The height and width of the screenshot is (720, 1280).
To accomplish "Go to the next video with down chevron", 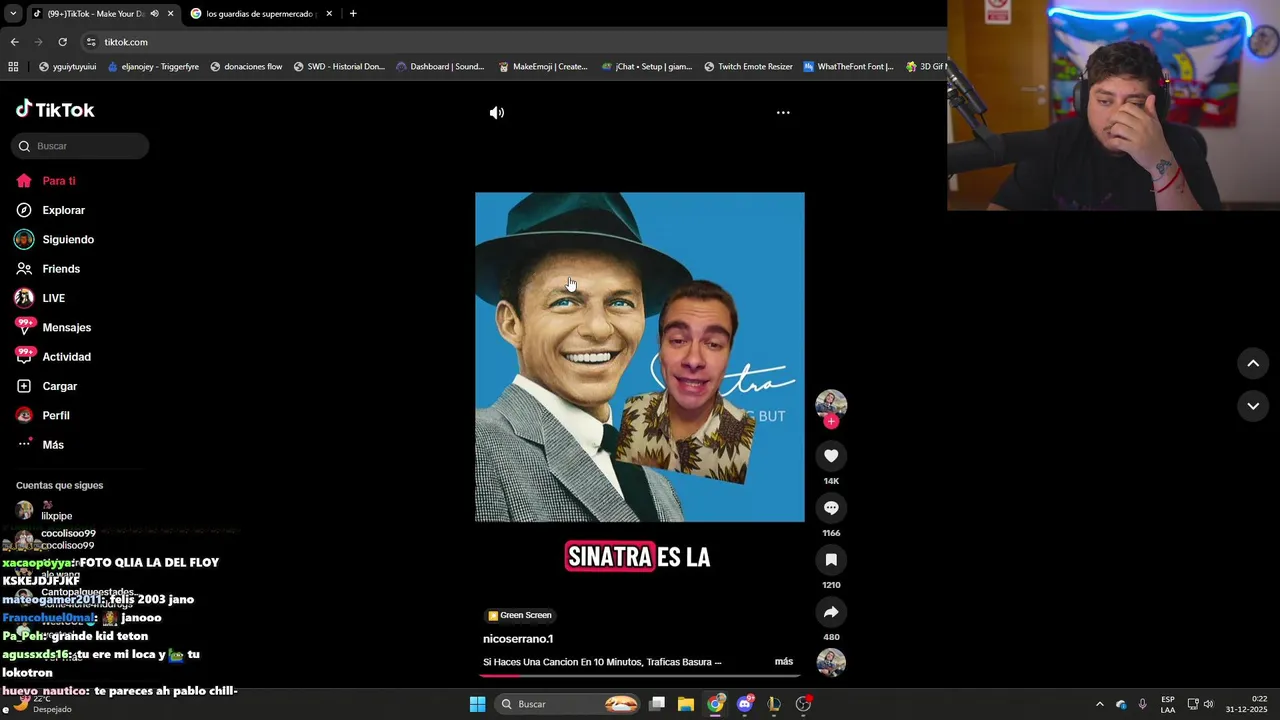I will [1253, 406].
